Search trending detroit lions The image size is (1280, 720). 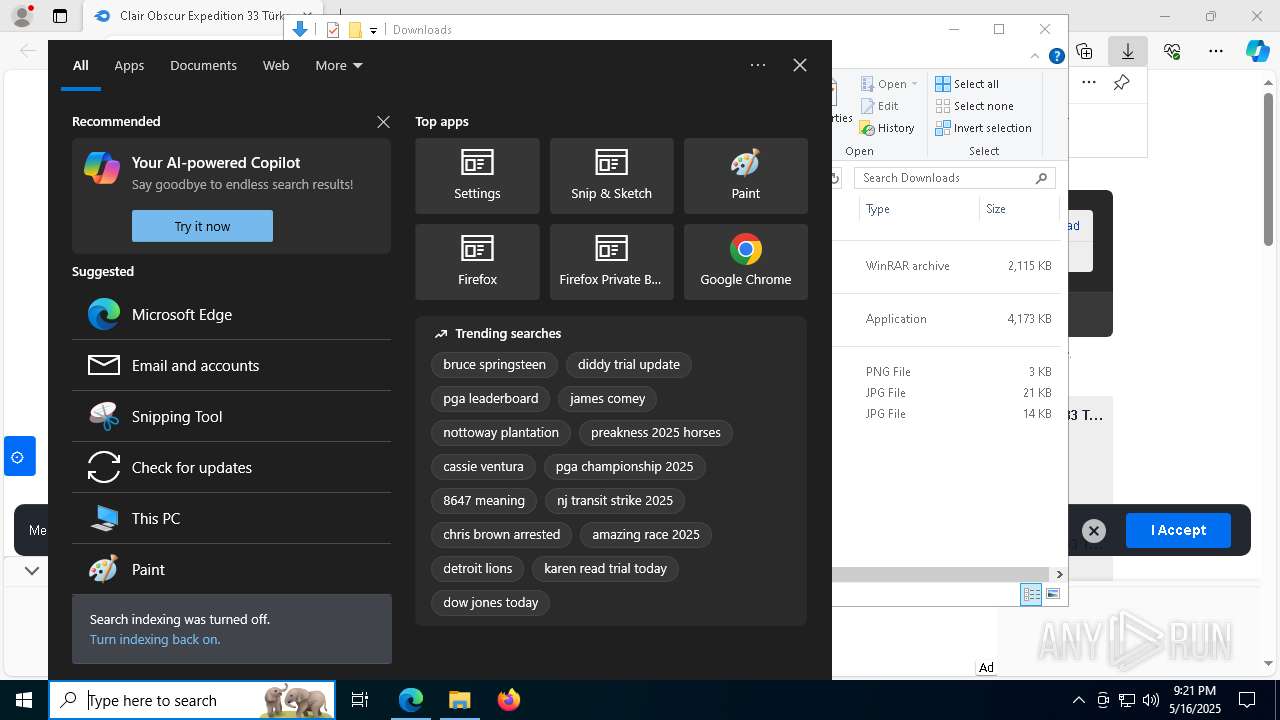(477, 568)
